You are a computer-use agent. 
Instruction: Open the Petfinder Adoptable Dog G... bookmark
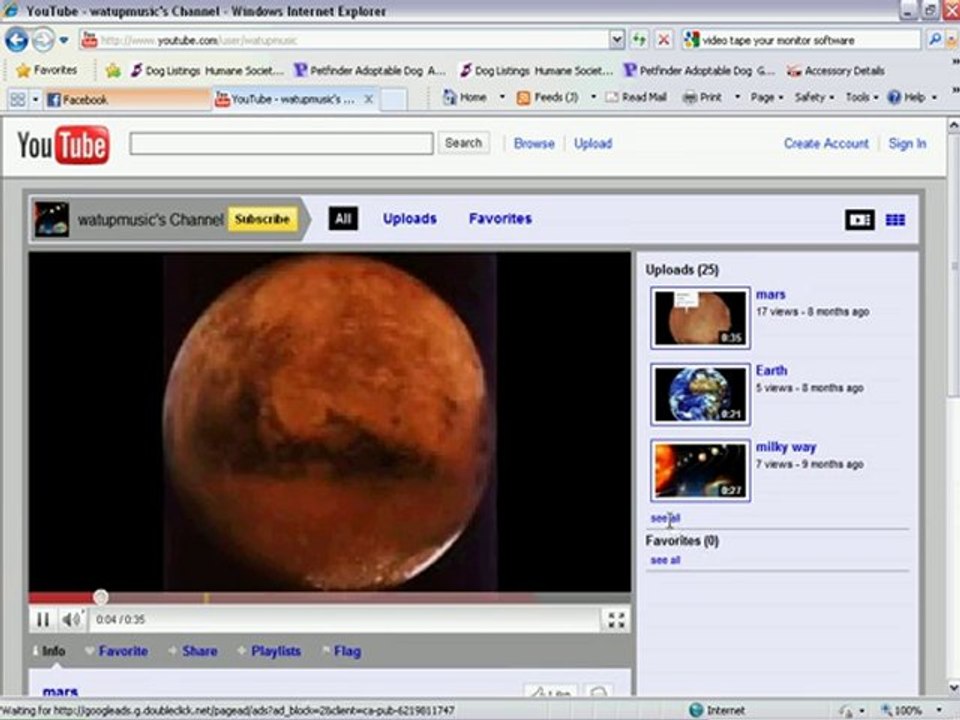[699, 70]
